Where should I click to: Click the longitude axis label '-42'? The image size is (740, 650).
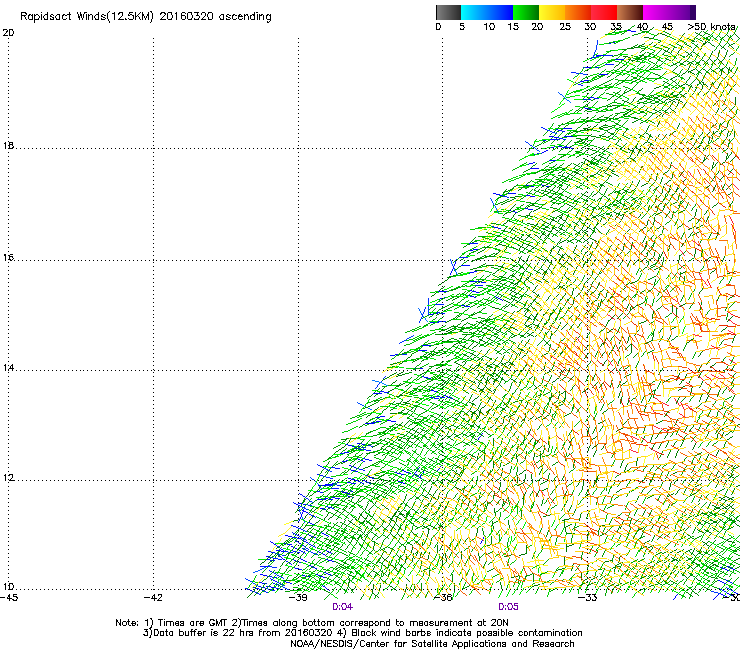[153, 598]
